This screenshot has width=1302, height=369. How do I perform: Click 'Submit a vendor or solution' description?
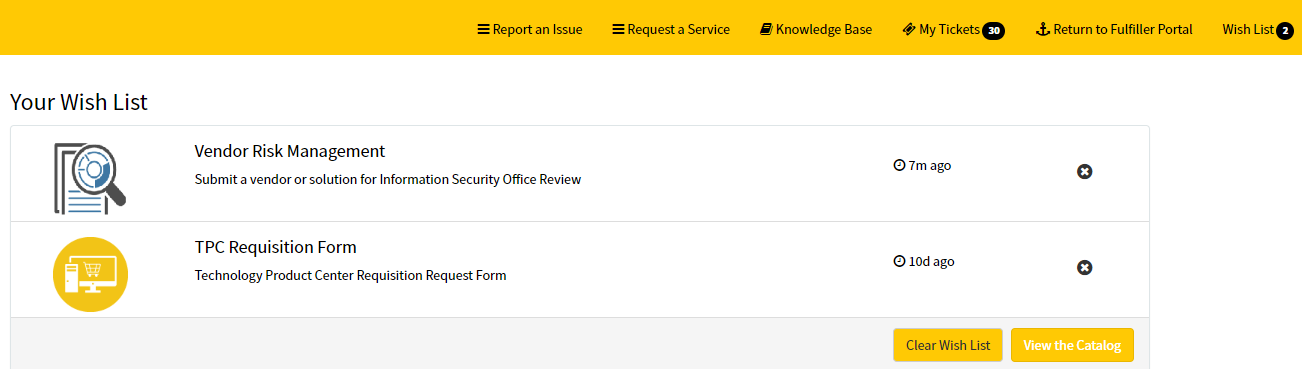pyautogui.click(x=387, y=180)
